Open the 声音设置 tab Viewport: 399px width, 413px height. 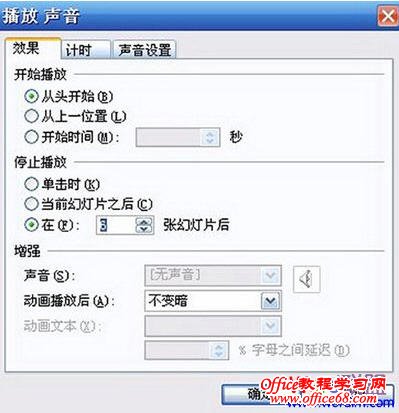pyautogui.click(x=145, y=50)
